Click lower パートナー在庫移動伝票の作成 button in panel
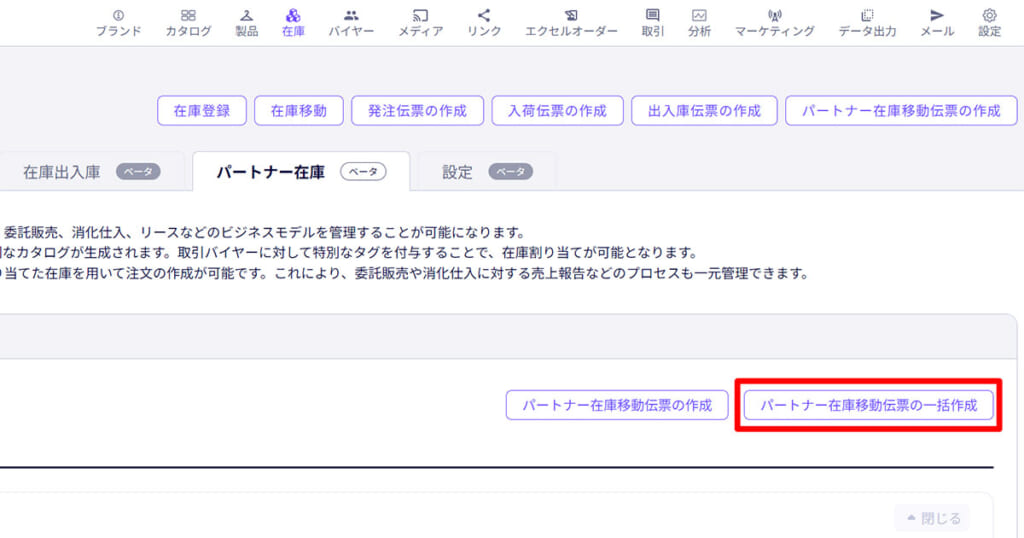Image resolution: width=1024 pixels, height=538 pixels. click(616, 405)
